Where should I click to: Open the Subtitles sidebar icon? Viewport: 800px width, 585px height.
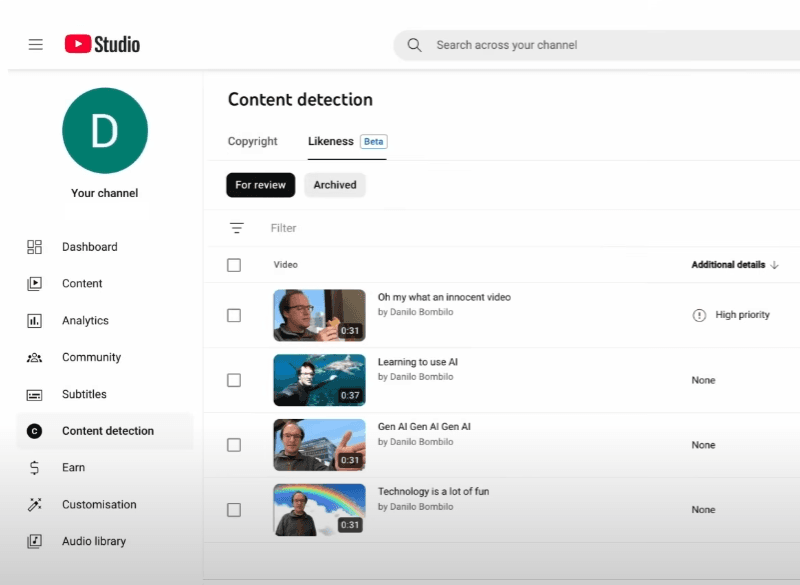pyautogui.click(x=35, y=394)
